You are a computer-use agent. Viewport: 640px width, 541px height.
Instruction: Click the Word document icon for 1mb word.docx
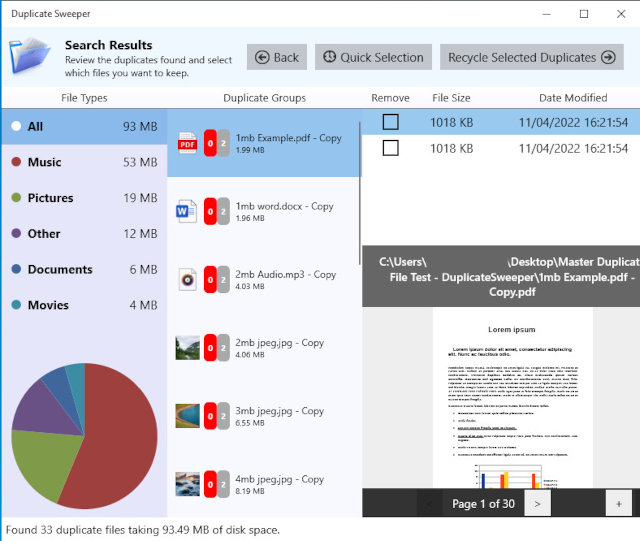187,211
